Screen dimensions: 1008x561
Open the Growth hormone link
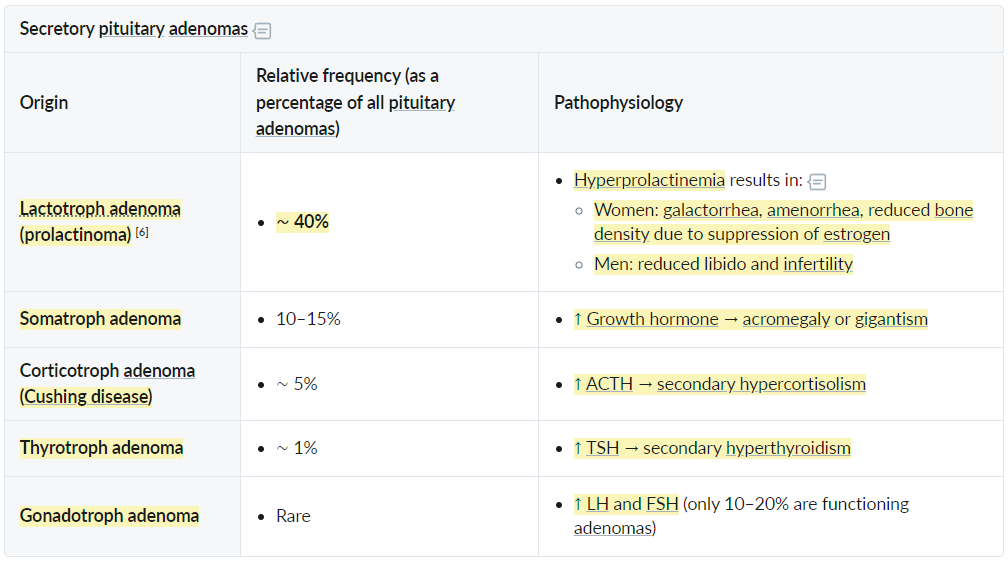point(652,319)
